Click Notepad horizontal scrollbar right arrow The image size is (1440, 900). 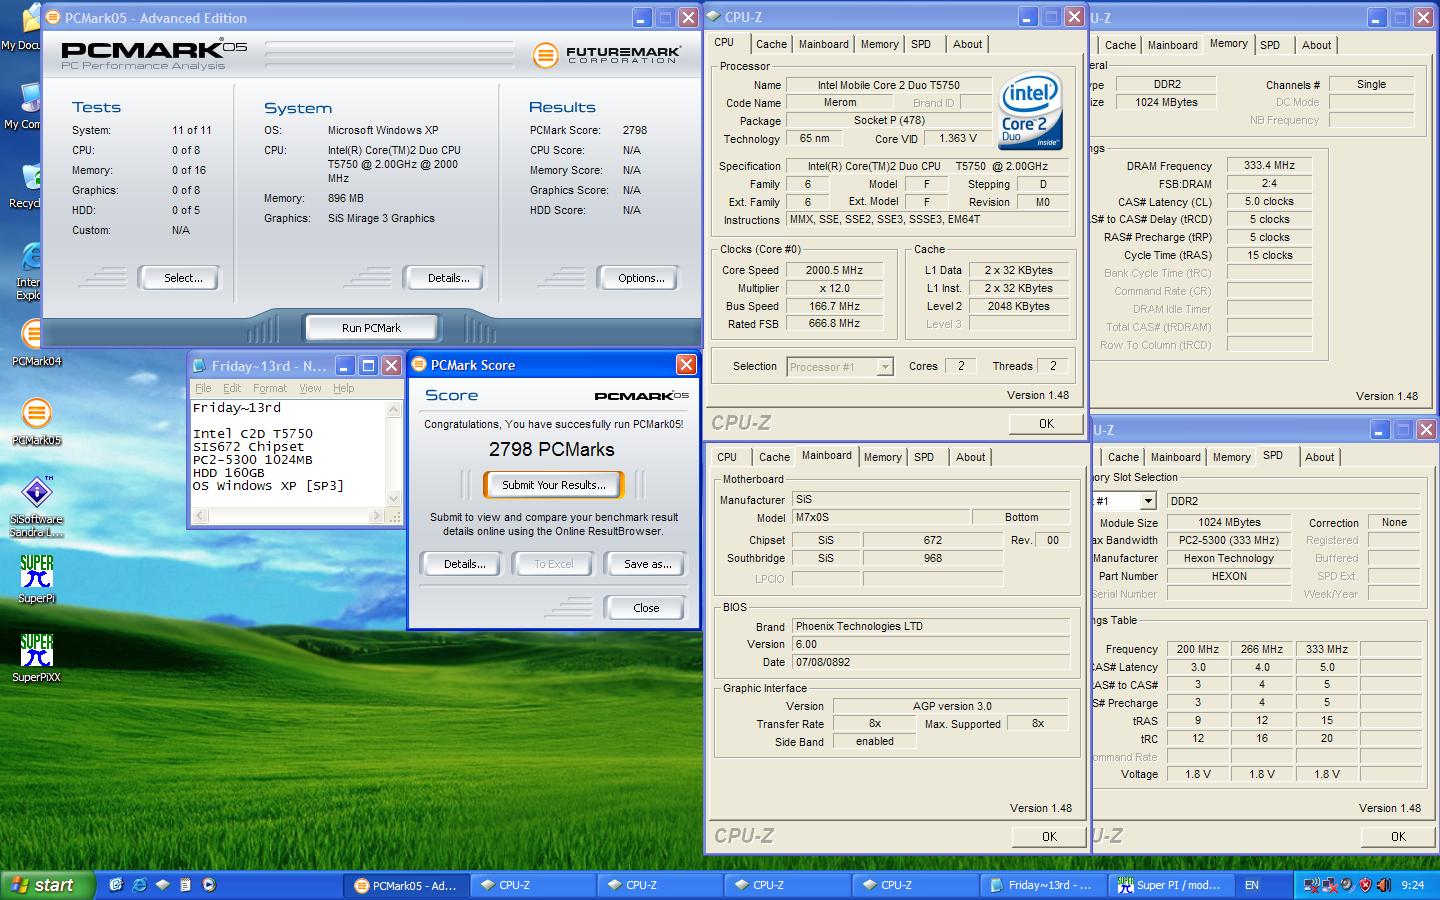tap(376, 516)
